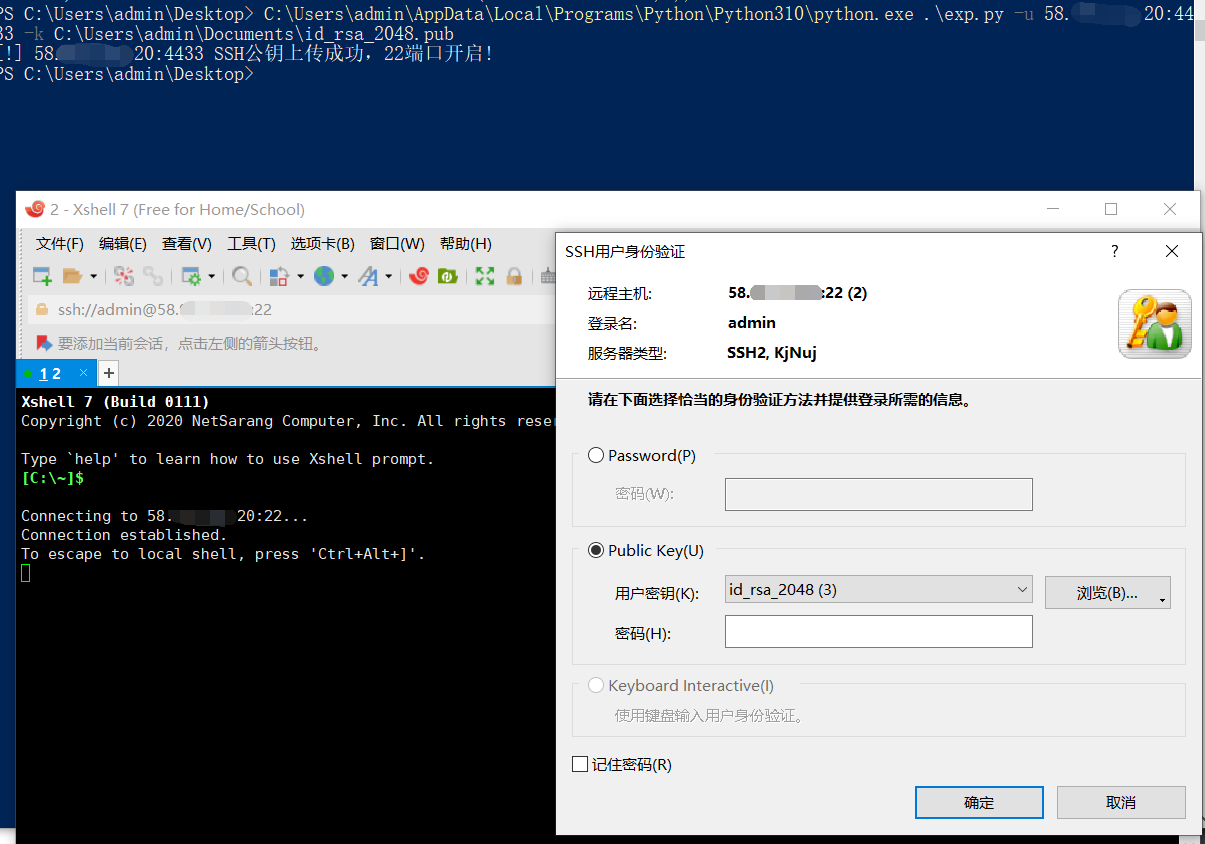The height and width of the screenshot is (844, 1205).
Task: Open the 文件(F) menu
Action: click(x=60, y=243)
